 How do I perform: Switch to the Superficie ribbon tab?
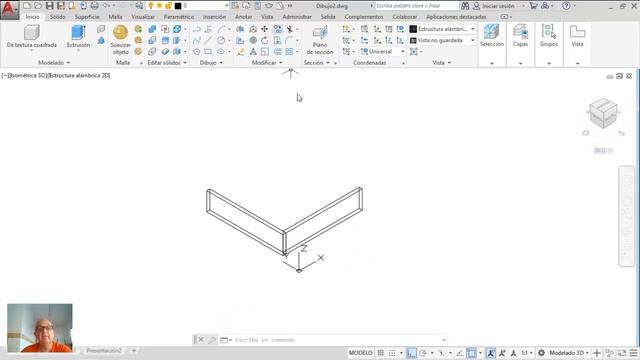click(x=87, y=17)
